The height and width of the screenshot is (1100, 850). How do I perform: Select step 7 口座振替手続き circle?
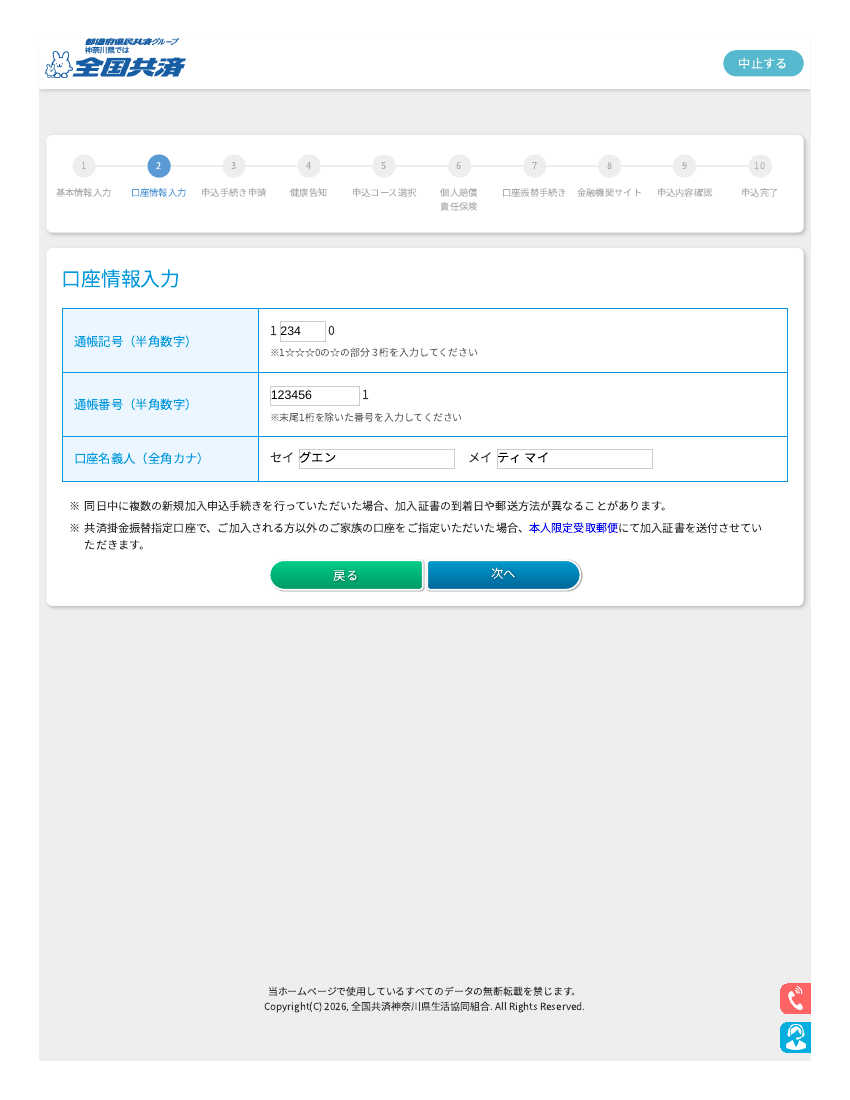(534, 166)
